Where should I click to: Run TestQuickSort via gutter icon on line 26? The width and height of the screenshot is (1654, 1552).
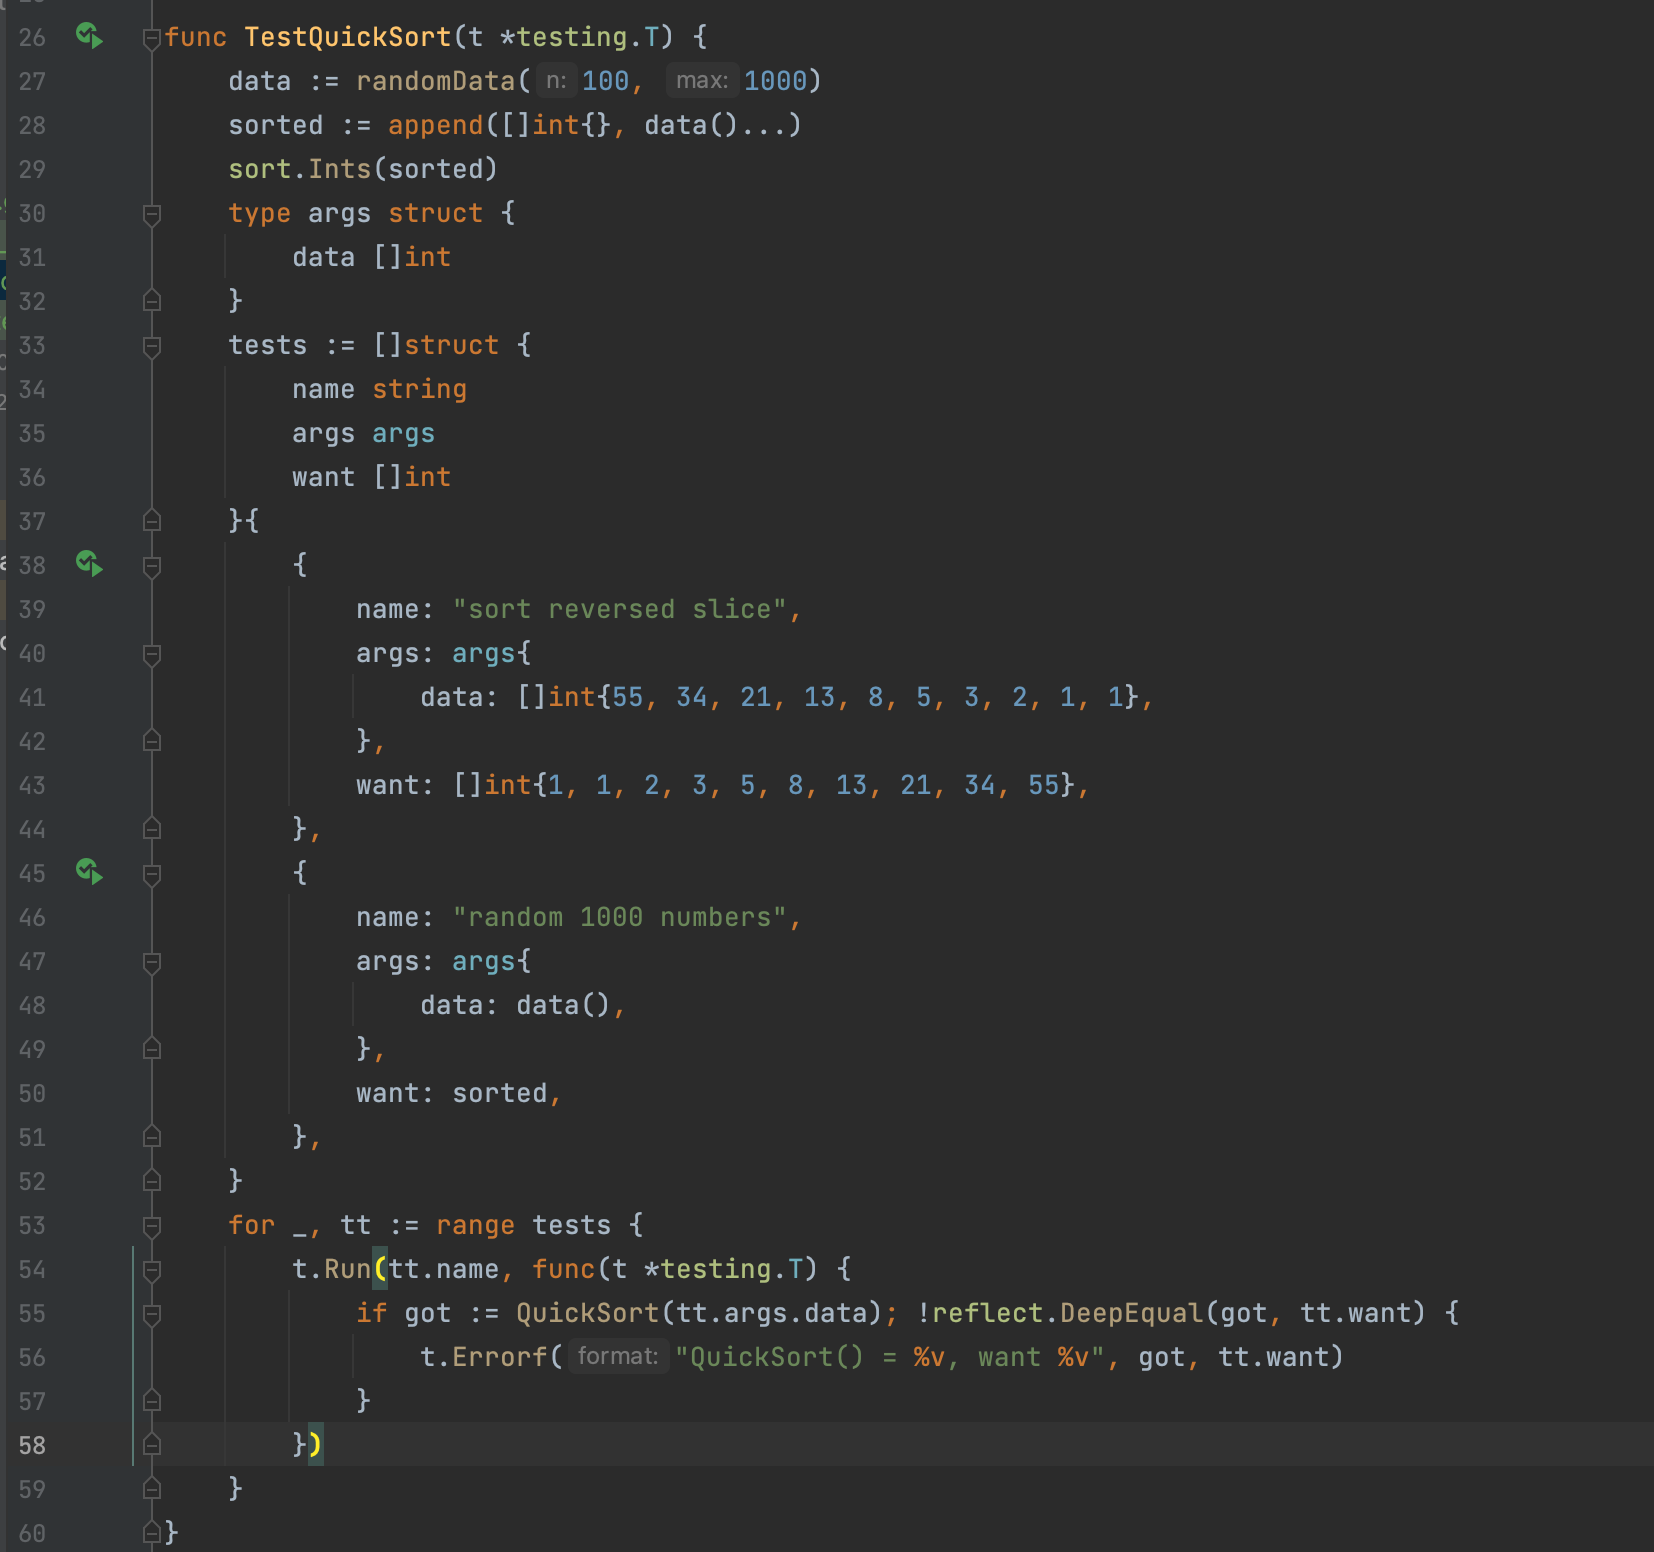point(89,36)
